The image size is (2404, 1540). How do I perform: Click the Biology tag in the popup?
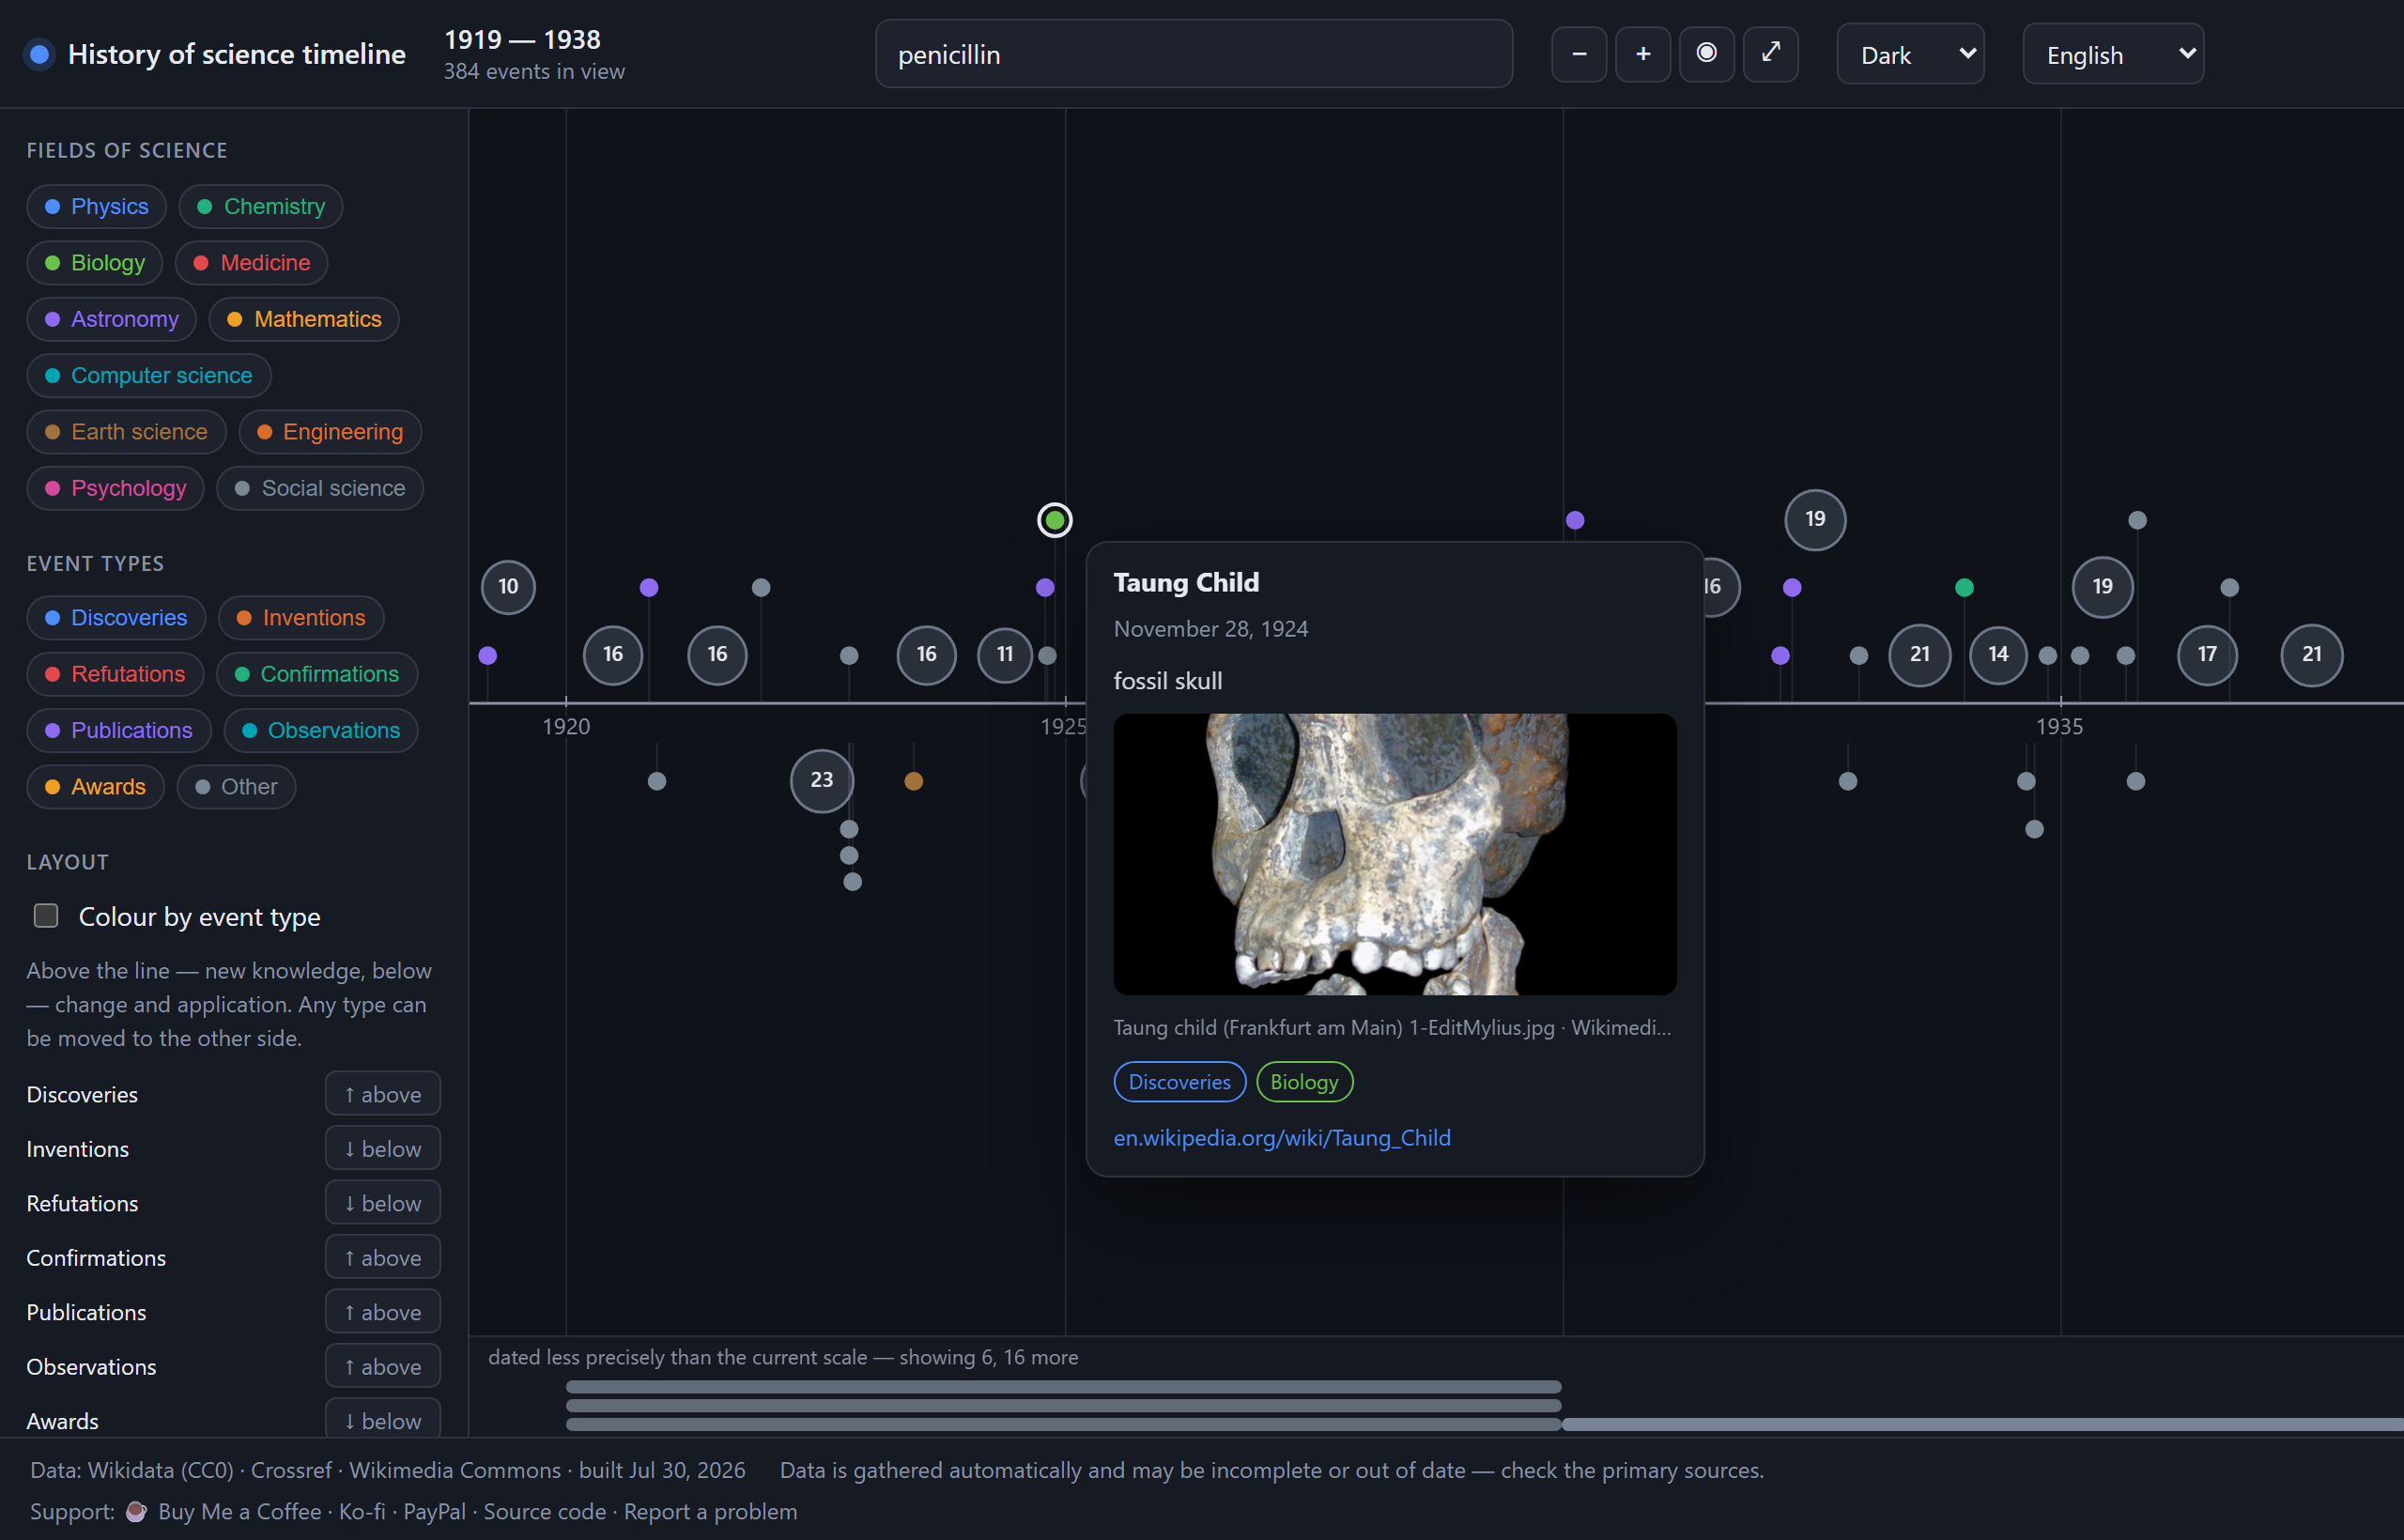pos(1305,1082)
